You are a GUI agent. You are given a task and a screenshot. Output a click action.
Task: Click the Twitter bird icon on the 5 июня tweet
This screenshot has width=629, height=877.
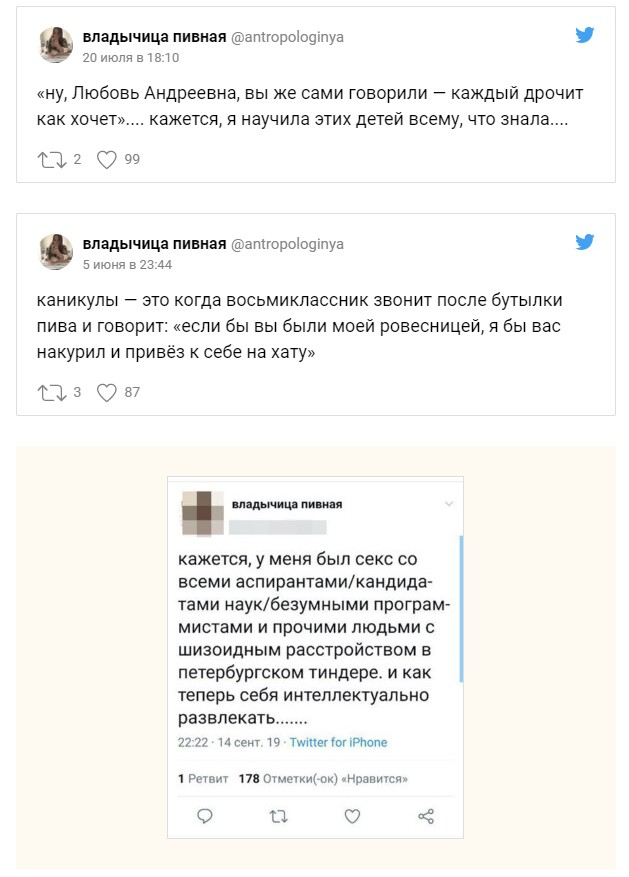pyautogui.click(x=585, y=242)
